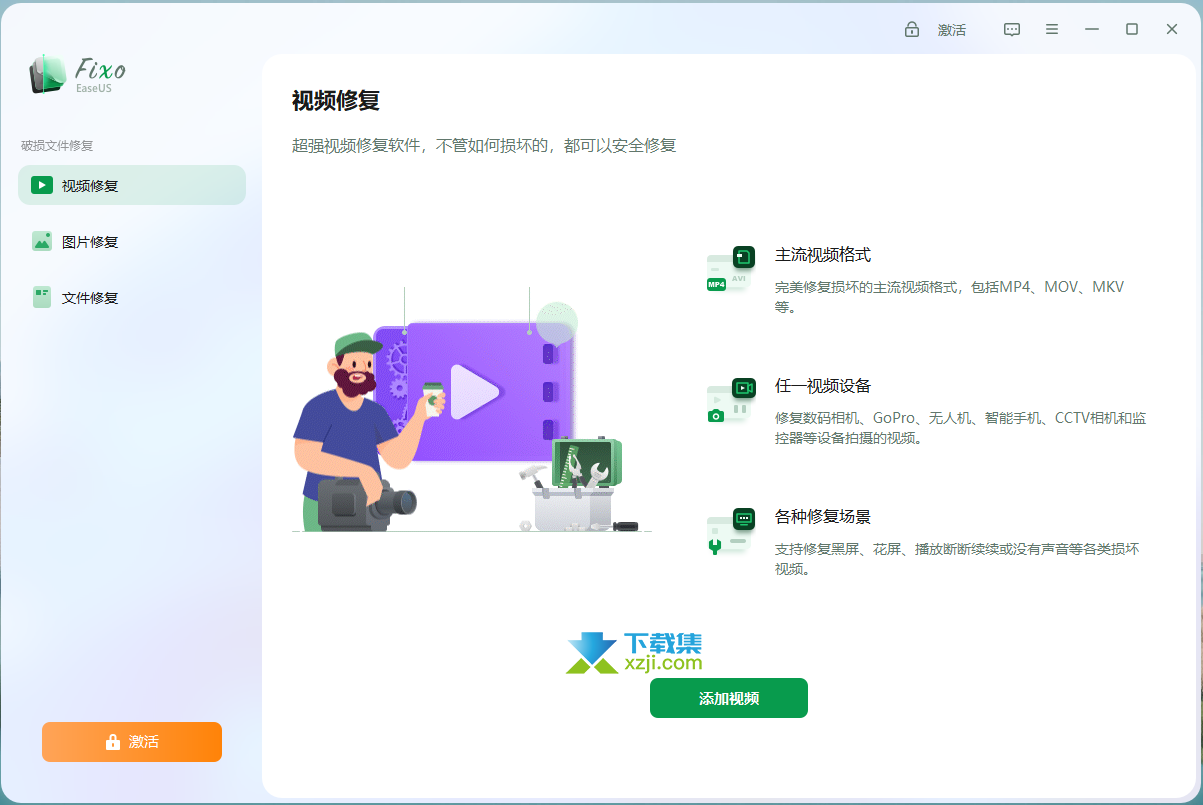This screenshot has width=1203, height=805.
Task: Click the file repair document icon
Action: [42, 297]
